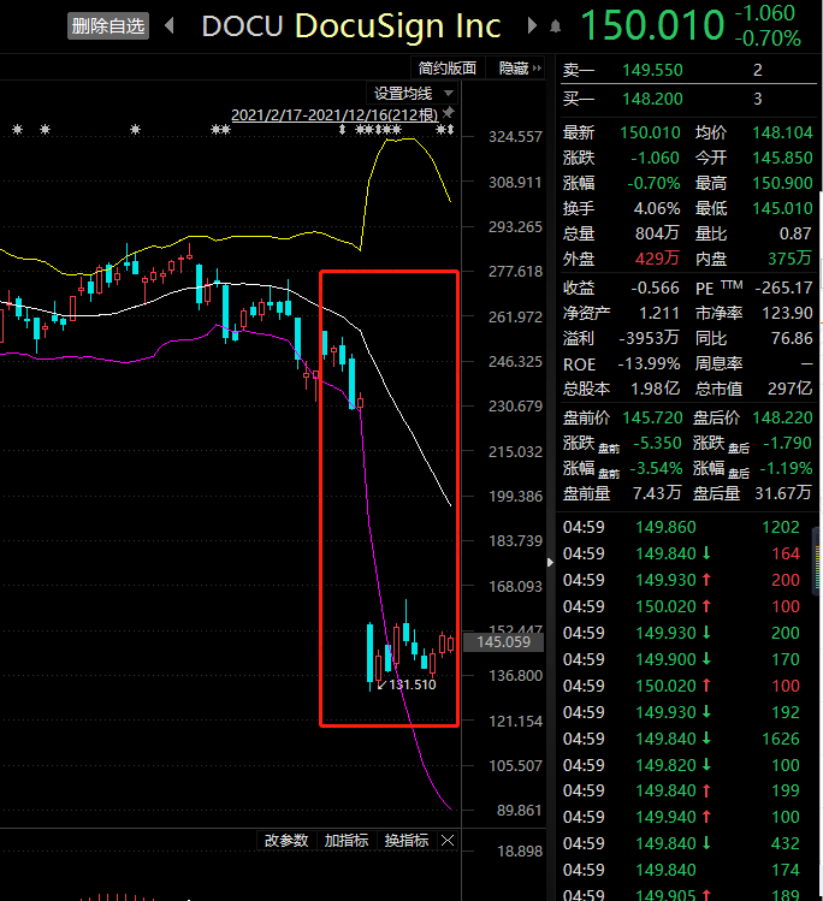Click the current price marker 145.059
Viewport: 823px width, 901px height.
[503, 642]
